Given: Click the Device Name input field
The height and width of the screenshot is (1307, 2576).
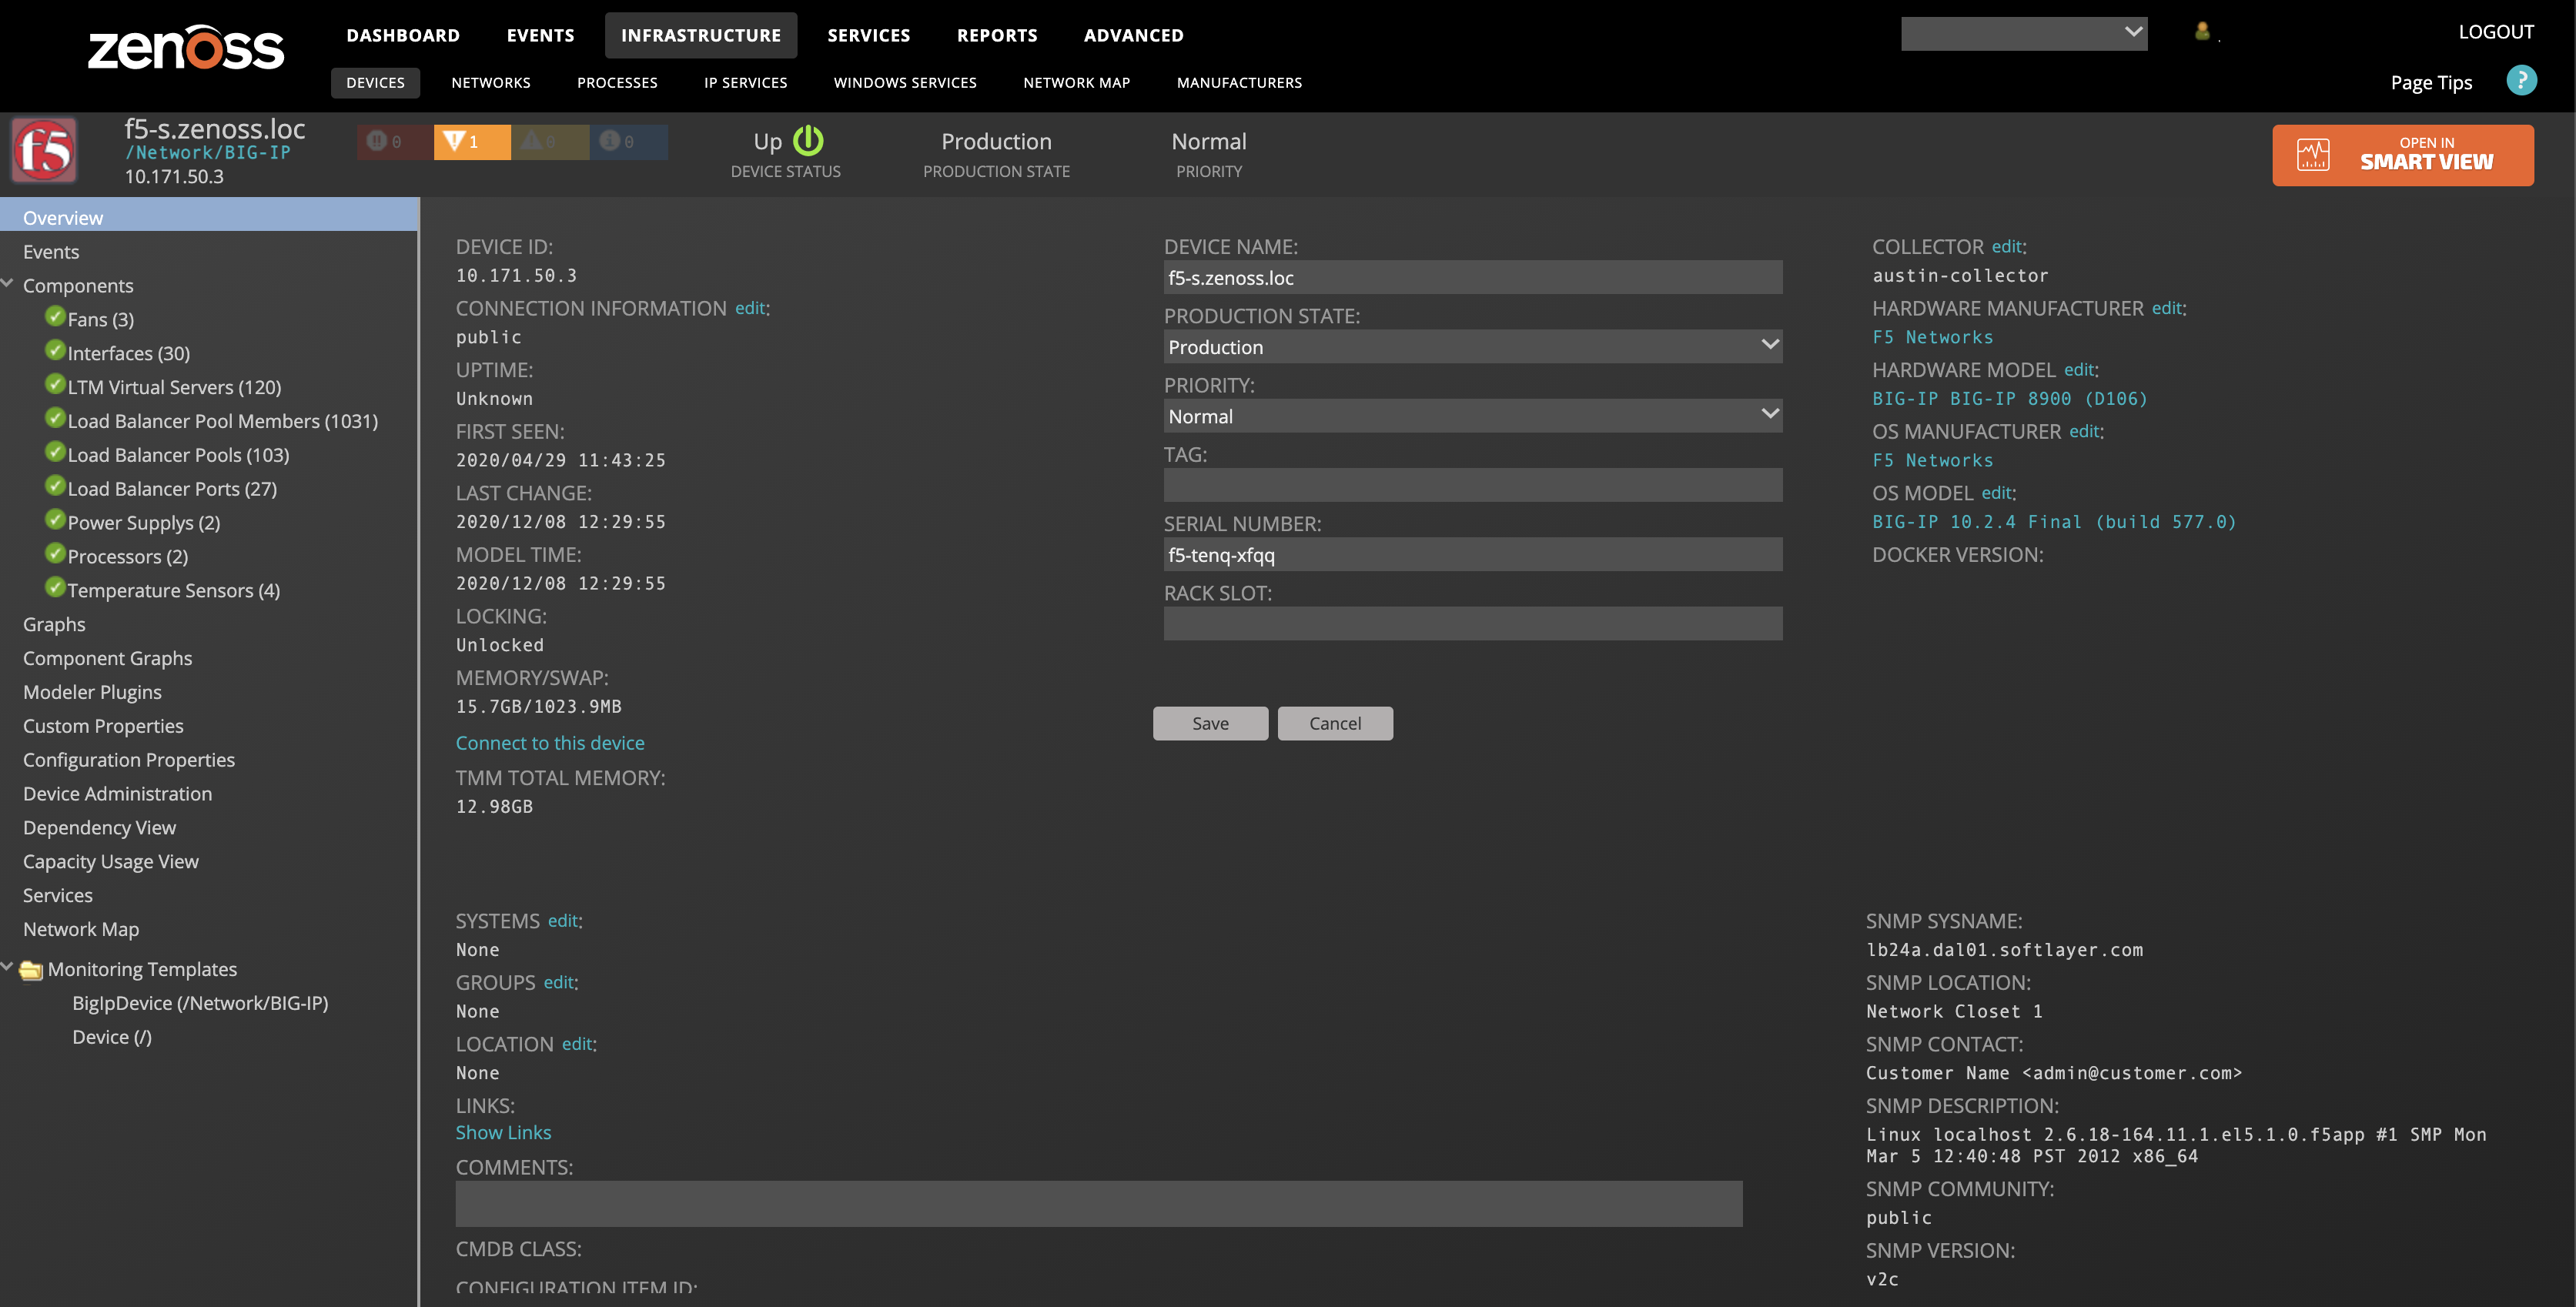Looking at the screenshot, I should tap(1472, 277).
